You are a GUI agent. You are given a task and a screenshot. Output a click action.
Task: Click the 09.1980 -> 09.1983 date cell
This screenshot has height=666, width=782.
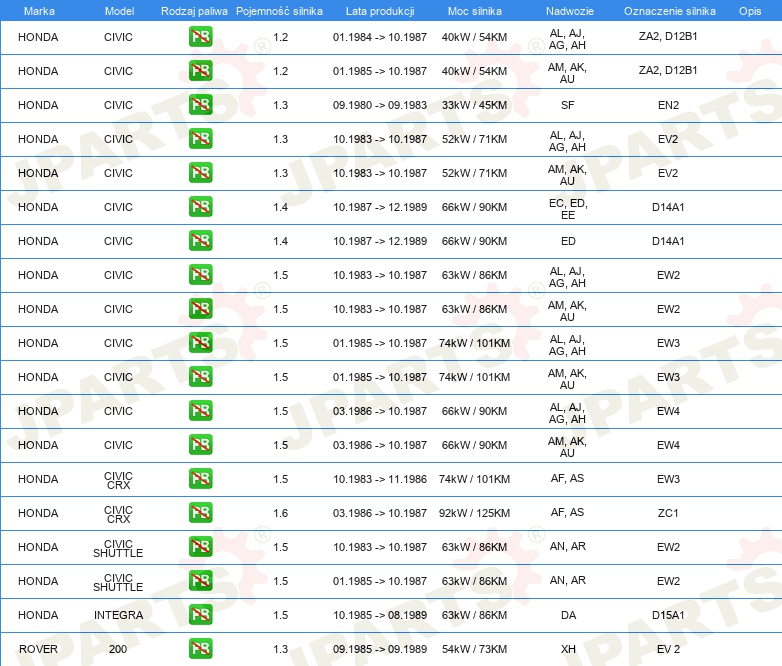click(x=380, y=105)
